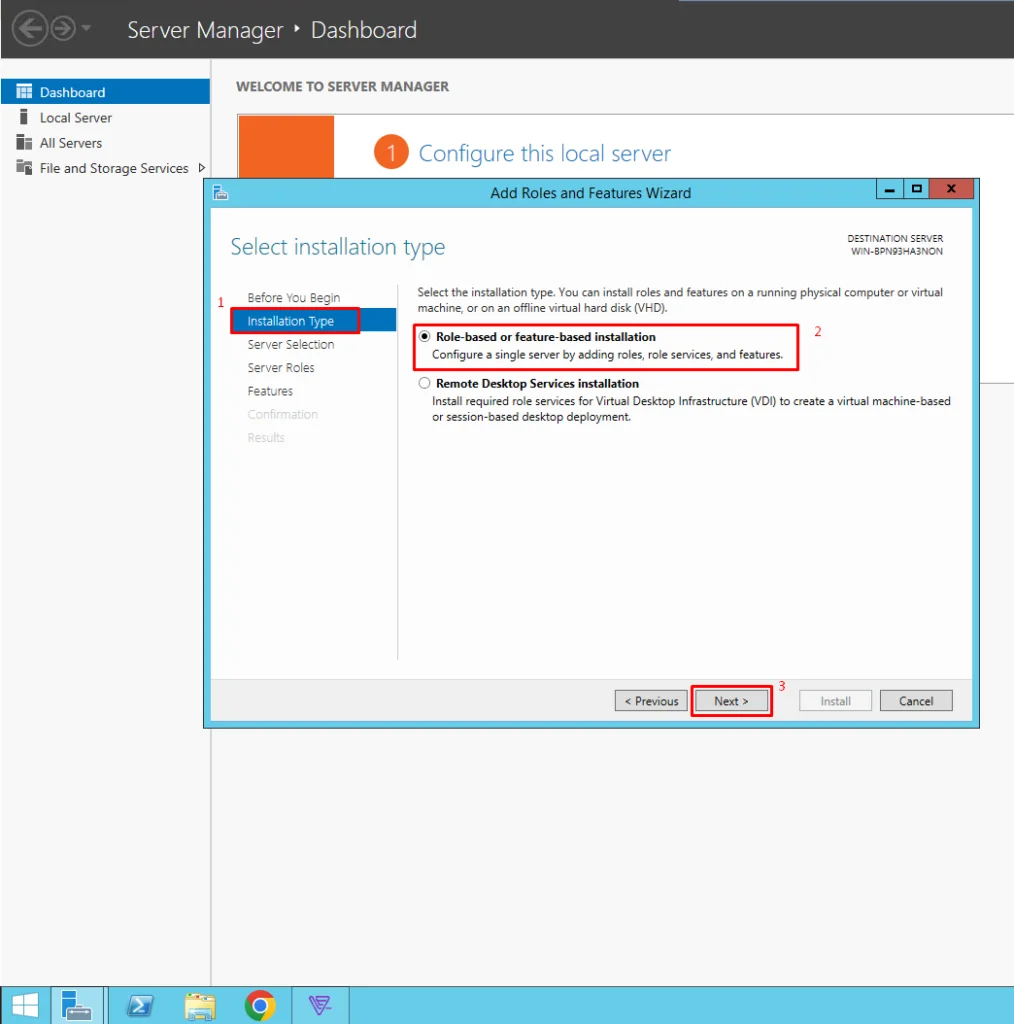Viewport: 1014px width, 1024px height.
Task: Close the wizard with the red X
Action: point(951,189)
